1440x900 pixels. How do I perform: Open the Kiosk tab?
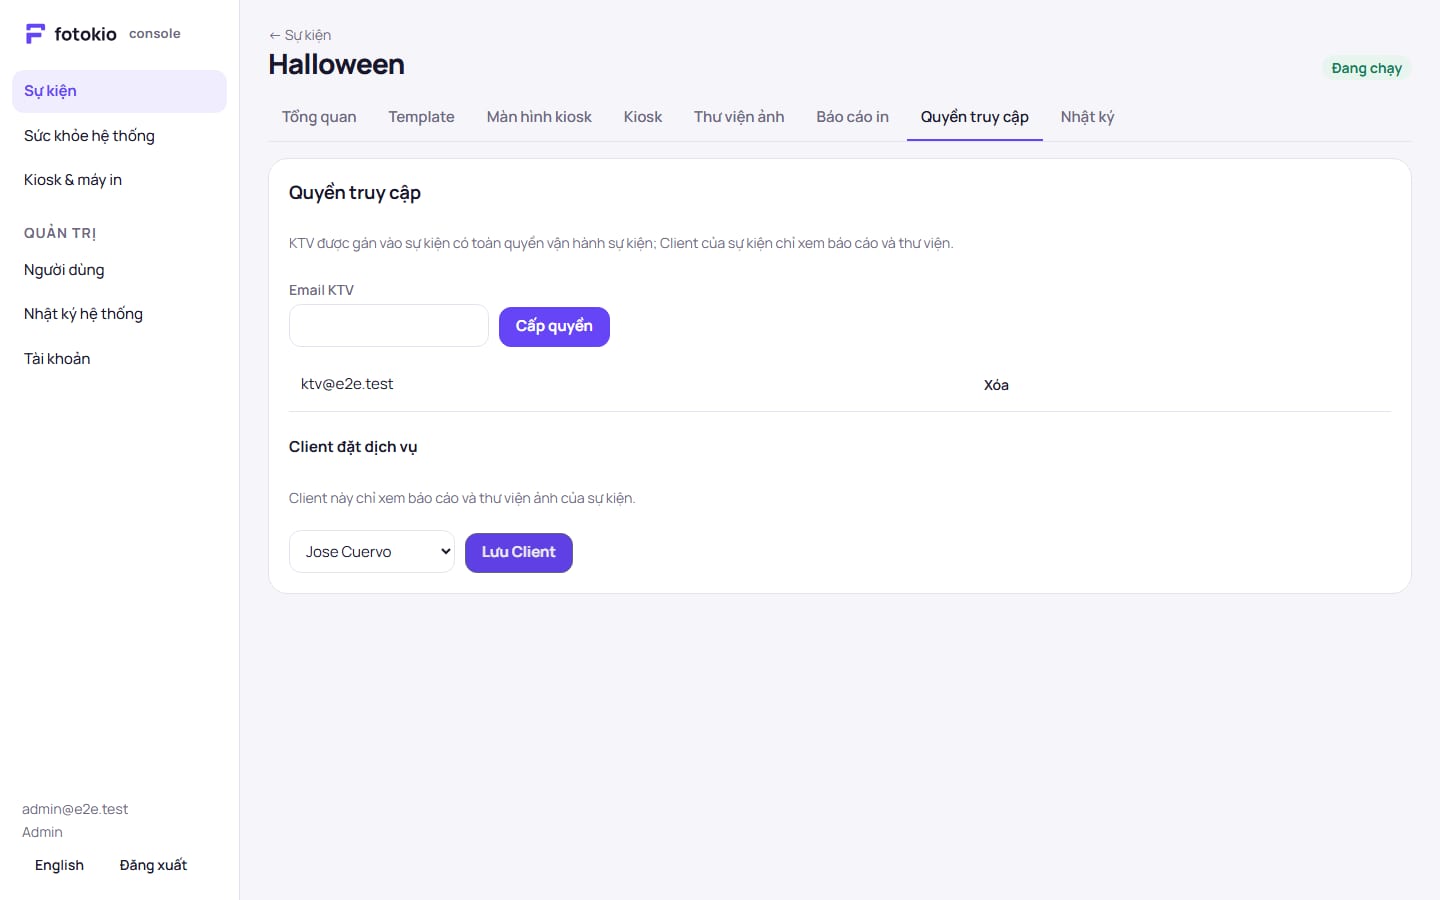(x=643, y=117)
